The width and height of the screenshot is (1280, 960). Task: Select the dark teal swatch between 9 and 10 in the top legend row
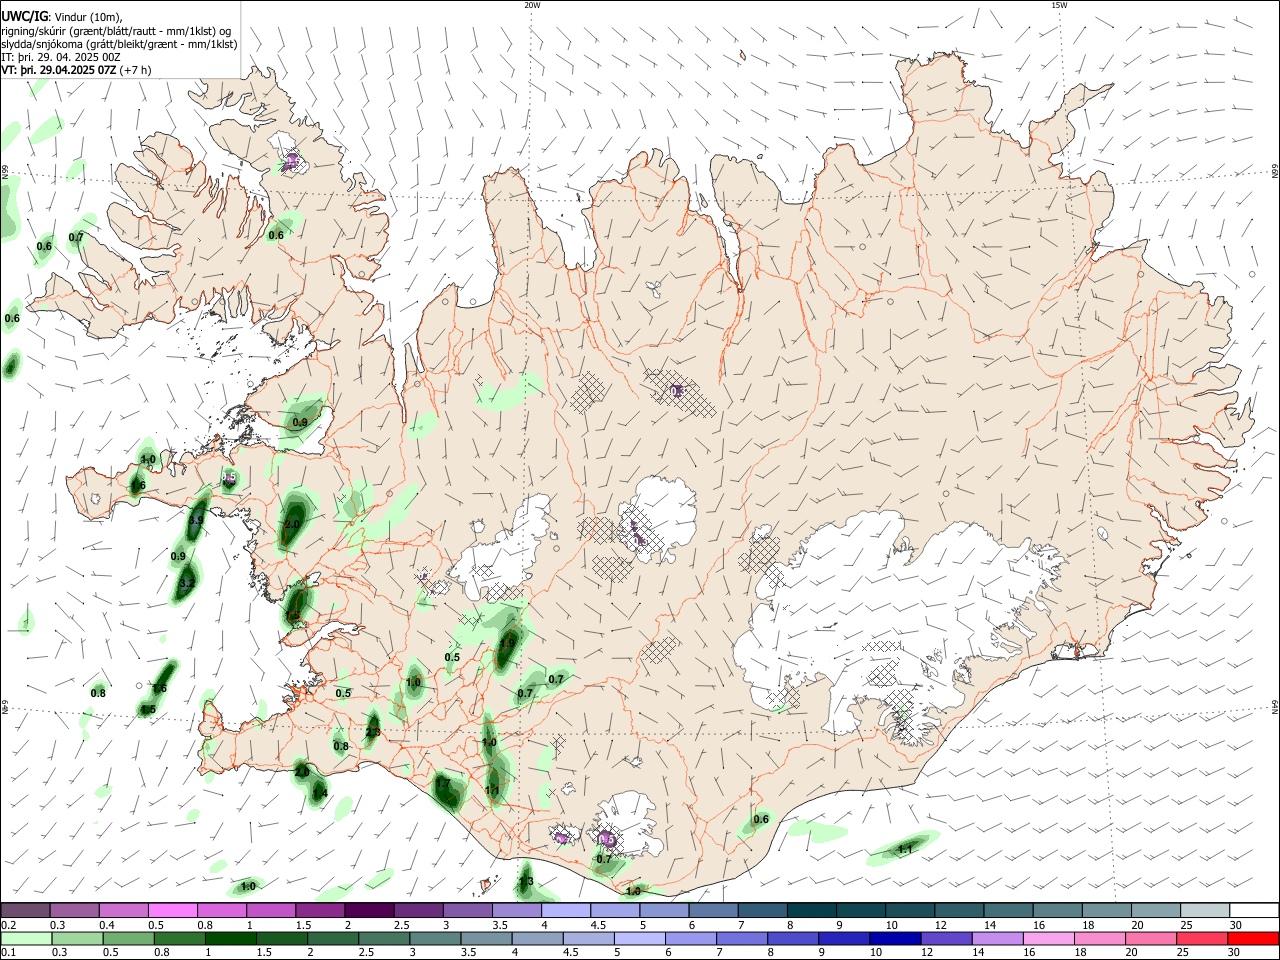(861, 910)
